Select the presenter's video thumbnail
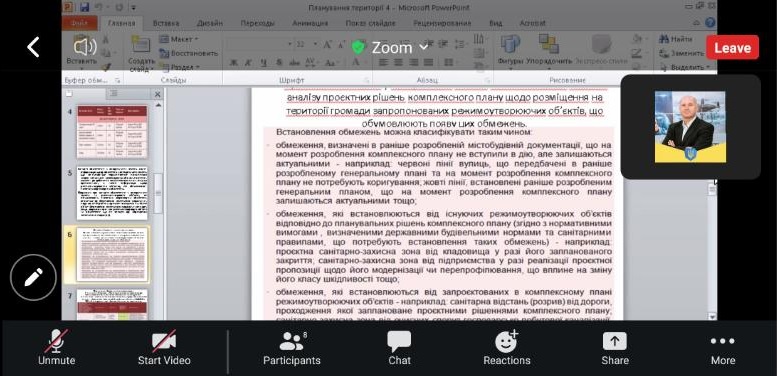777x376 pixels. coord(690,127)
